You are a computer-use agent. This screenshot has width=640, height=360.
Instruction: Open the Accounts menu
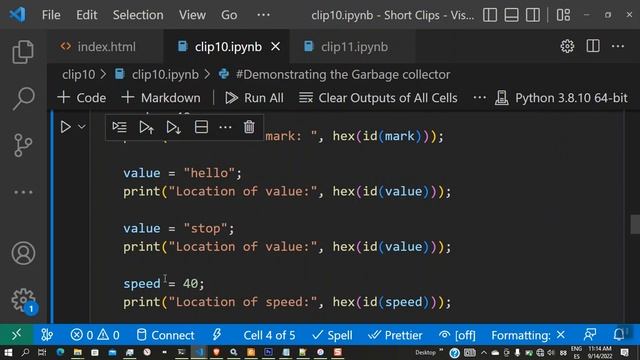click(23, 253)
